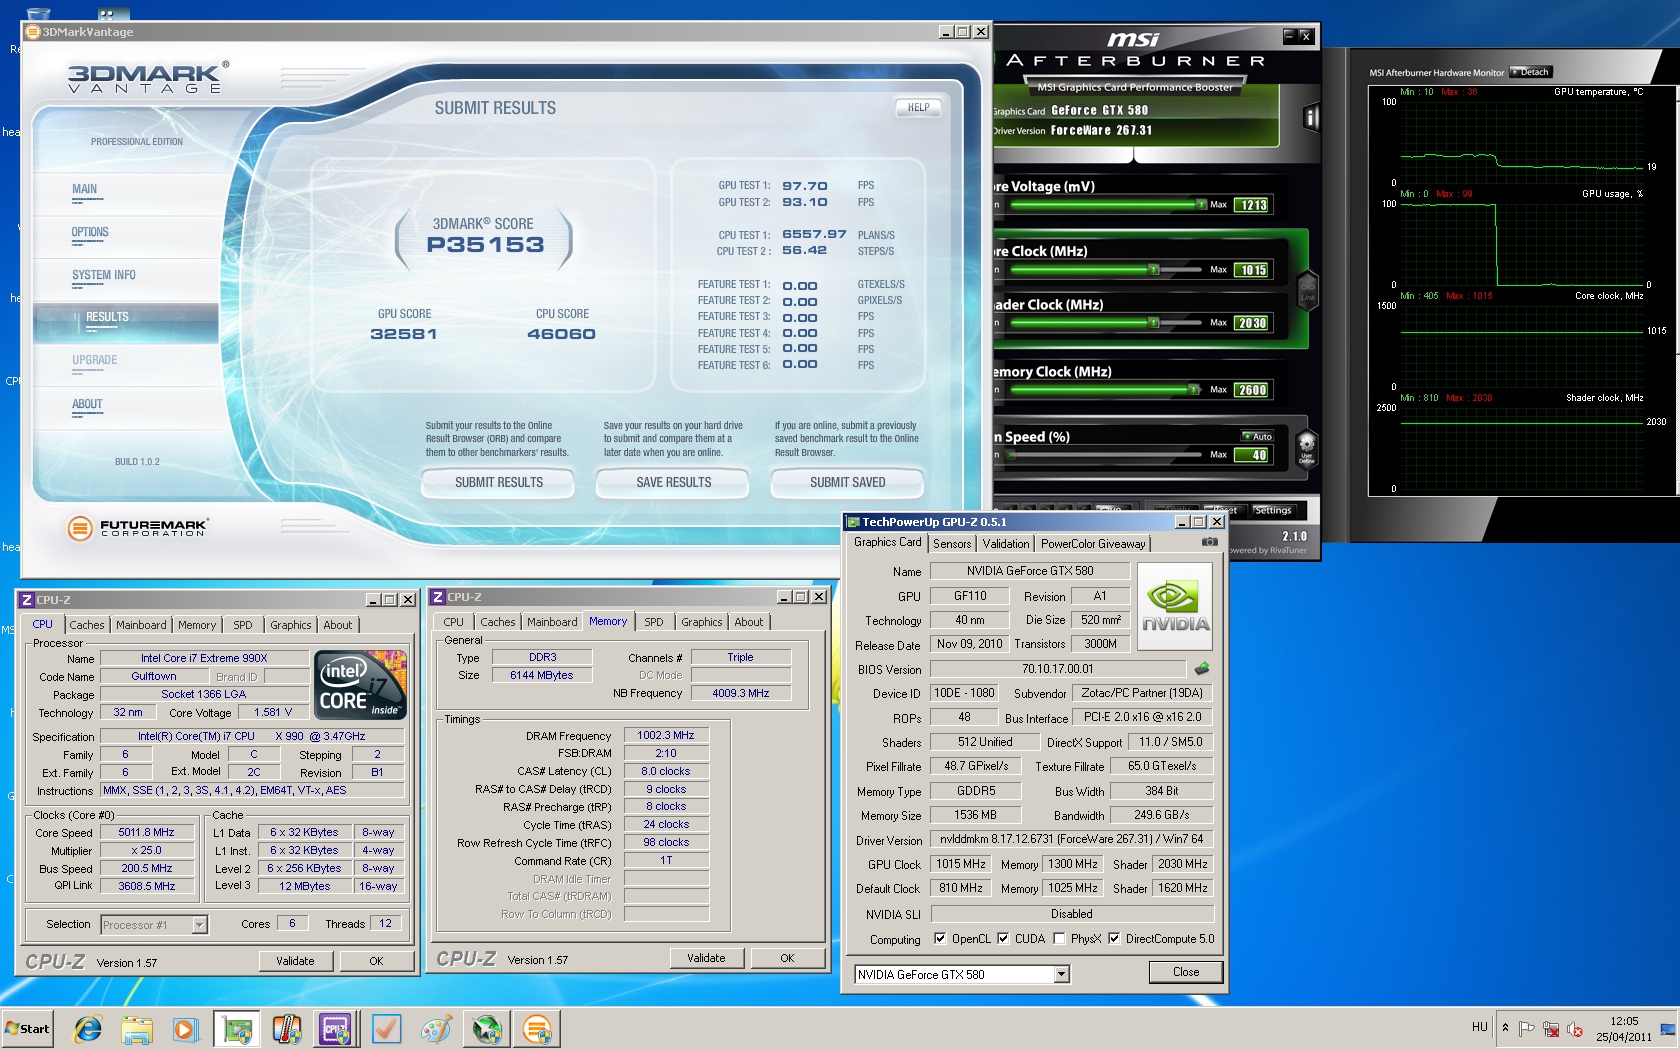Click the Core Voltage slider handle in Afterburner

coord(1201,204)
